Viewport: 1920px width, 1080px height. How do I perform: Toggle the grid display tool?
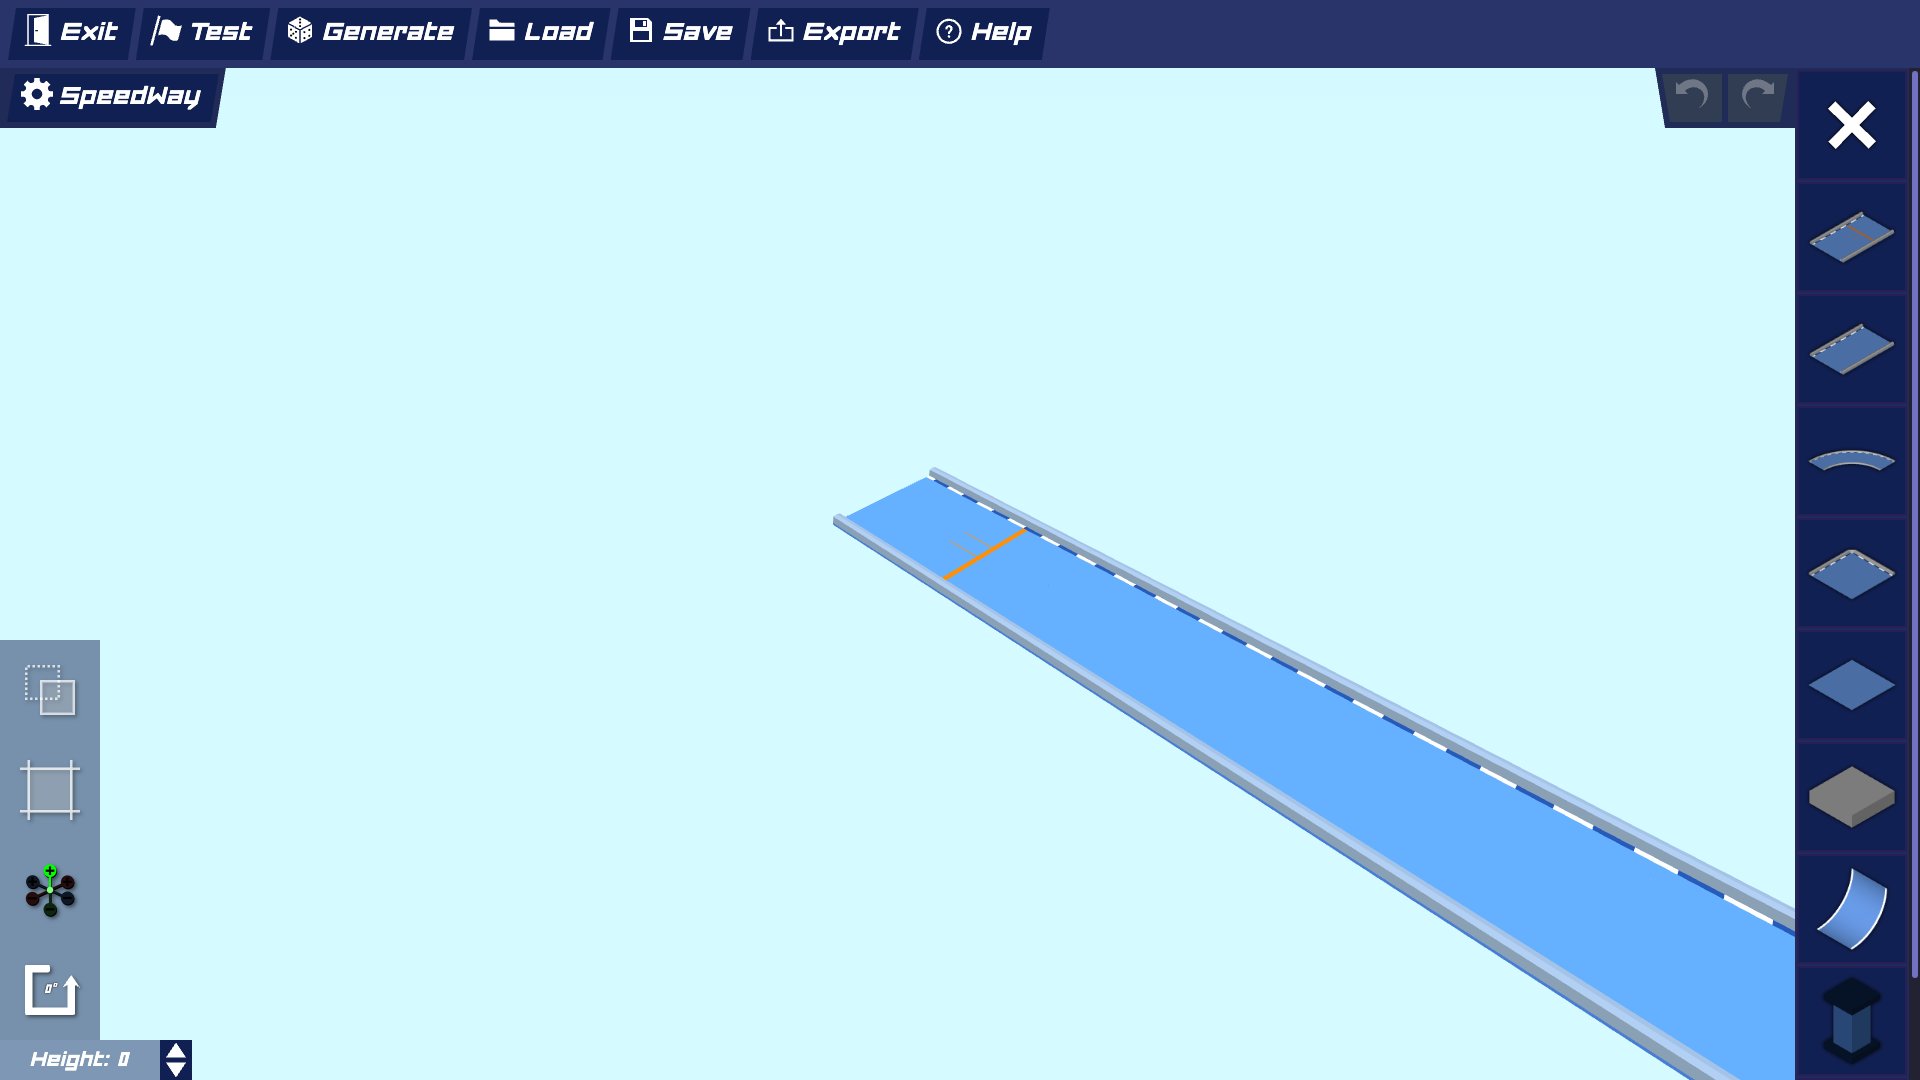50,790
